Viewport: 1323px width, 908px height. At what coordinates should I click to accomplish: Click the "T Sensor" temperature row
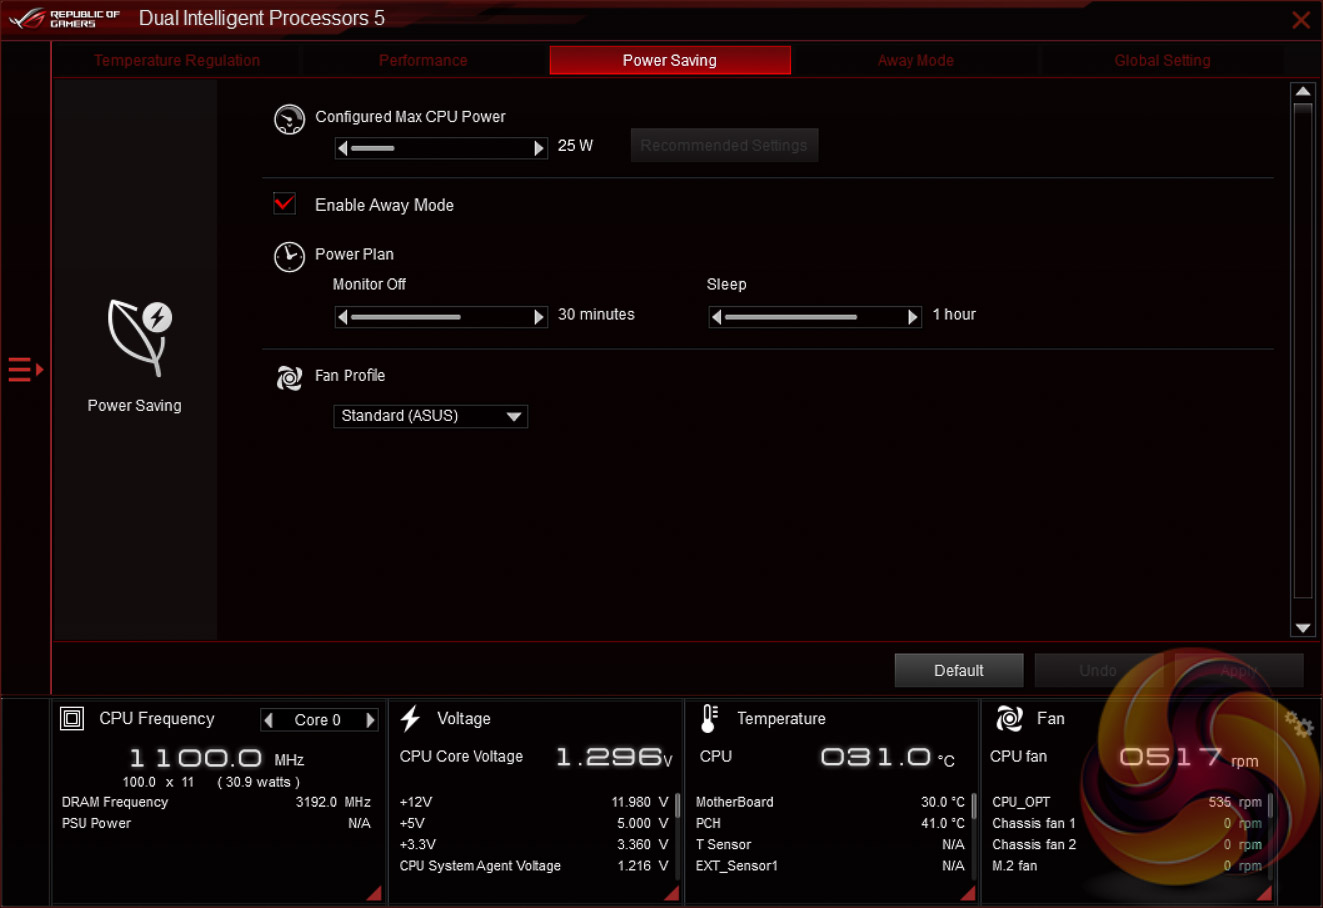pos(830,845)
